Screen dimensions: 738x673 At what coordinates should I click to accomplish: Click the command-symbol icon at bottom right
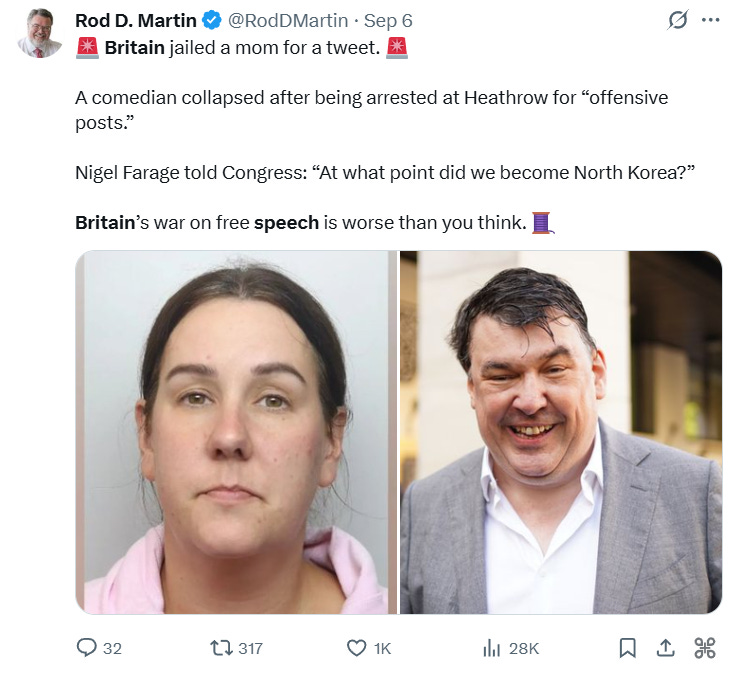tap(705, 648)
